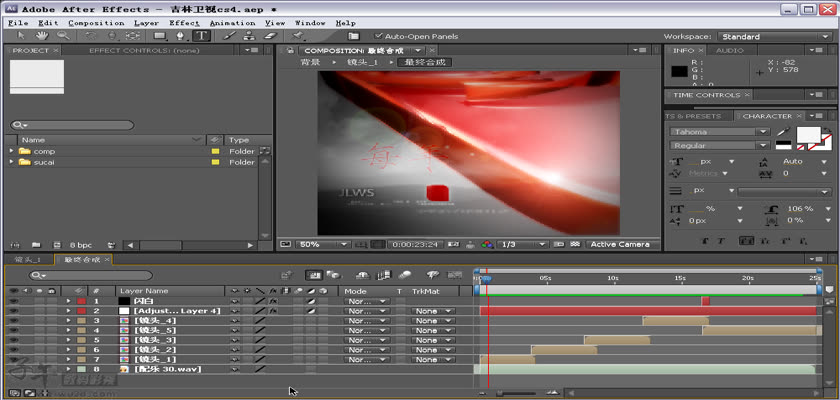The width and height of the screenshot is (840, 400).
Task: Open the Effect menu
Action: point(184,23)
